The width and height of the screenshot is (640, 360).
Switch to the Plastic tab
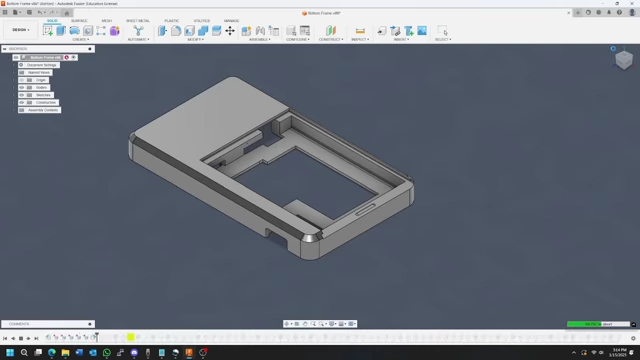(171, 21)
